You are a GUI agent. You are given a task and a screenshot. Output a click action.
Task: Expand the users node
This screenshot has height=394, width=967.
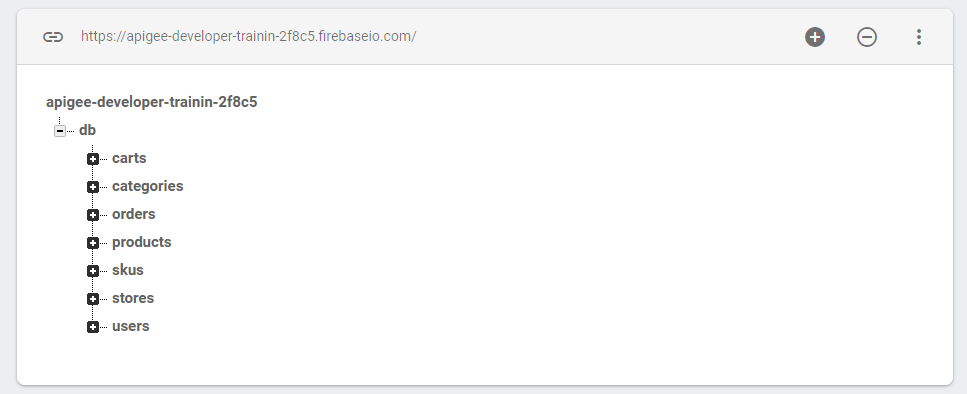(x=93, y=327)
